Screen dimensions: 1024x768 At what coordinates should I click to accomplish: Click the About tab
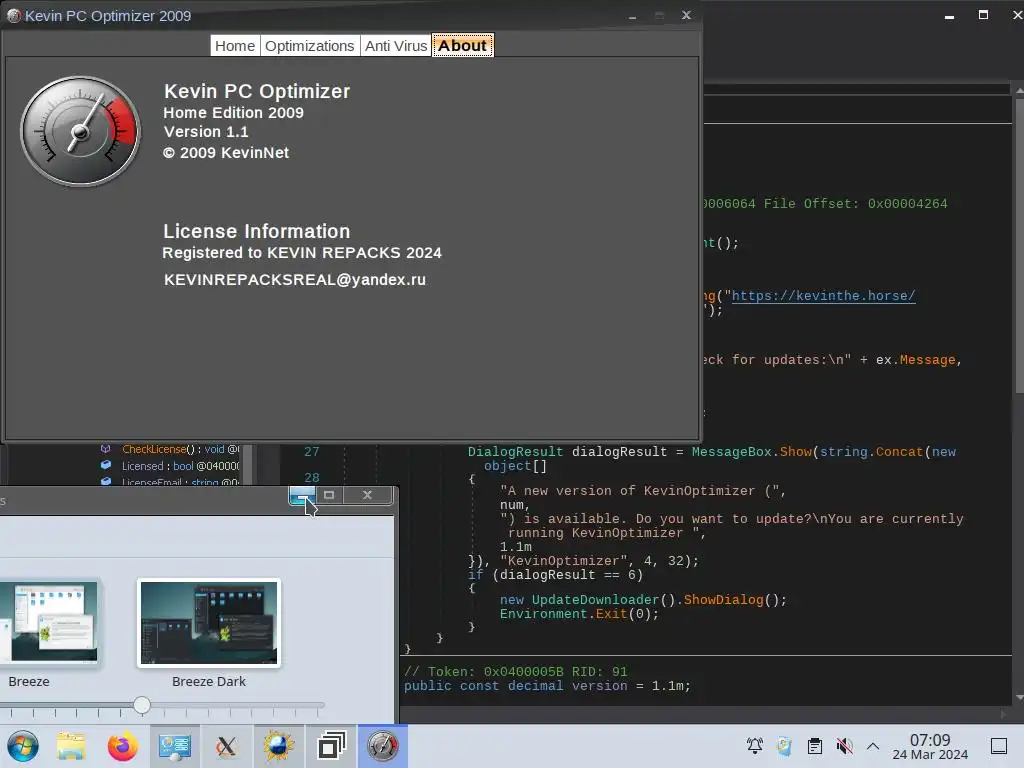pyautogui.click(x=462, y=46)
